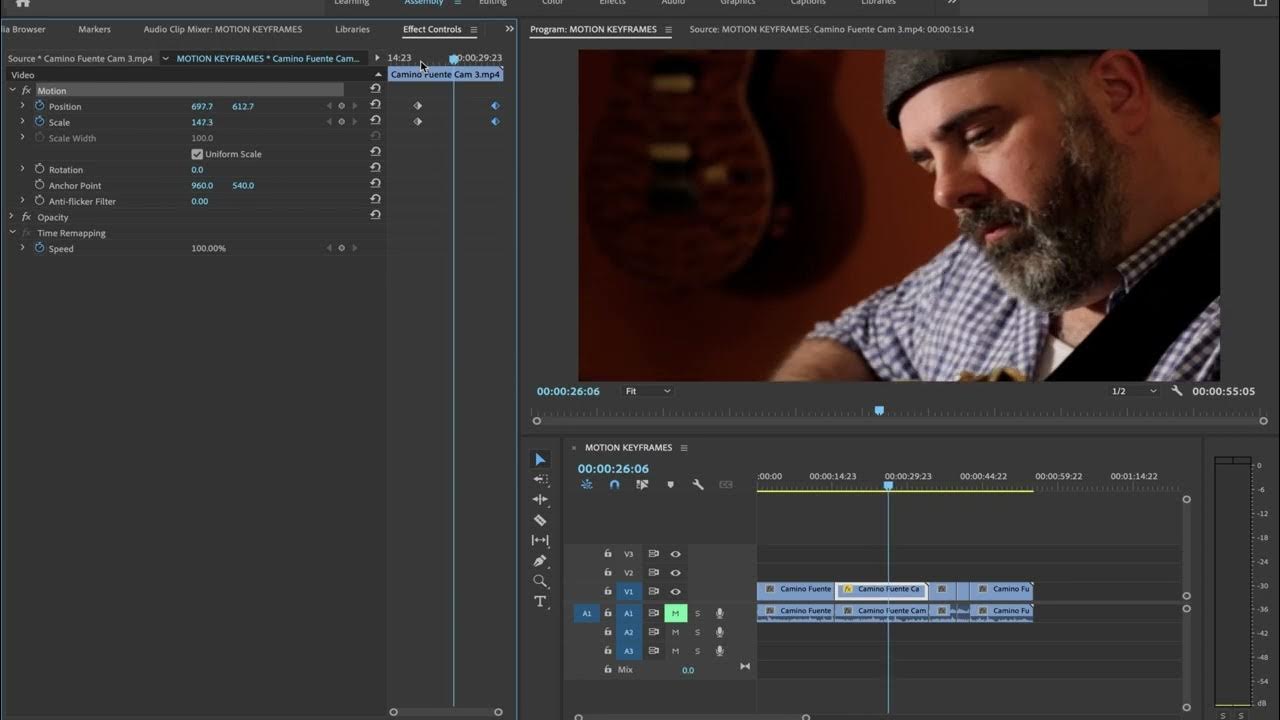The width and height of the screenshot is (1280, 720).
Task: Click the Position X value 697.7
Action: pos(202,106)
